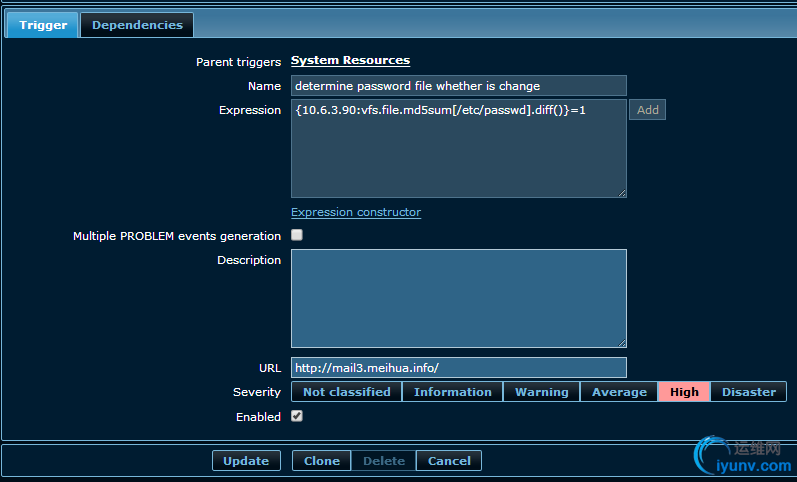Switch to the Dependencies tab
The image size is (797, 482).
(x=137, y=25)
